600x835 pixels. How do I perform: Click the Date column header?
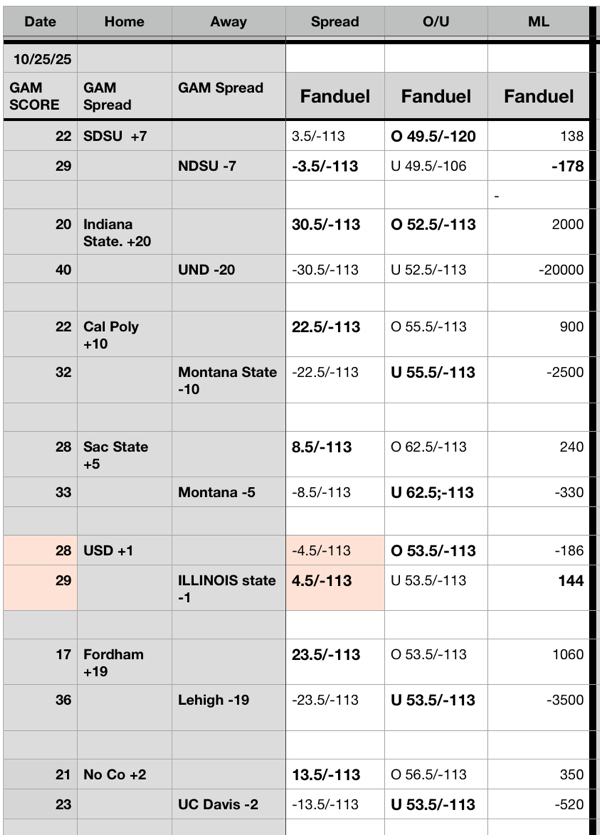pyautogui.click(x=40, y=21)
